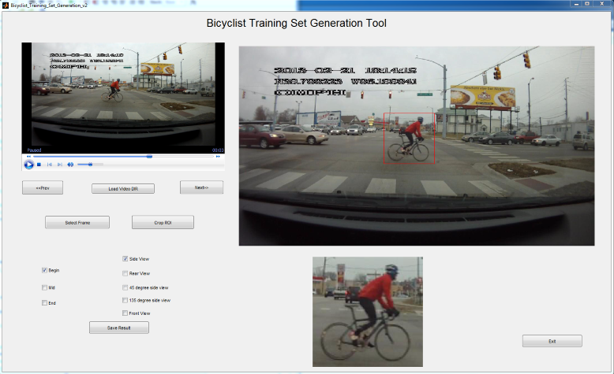Viewport: 614px width, 374px height.
Task: Click the Load Video DIR button
Action: click(123, 189)
